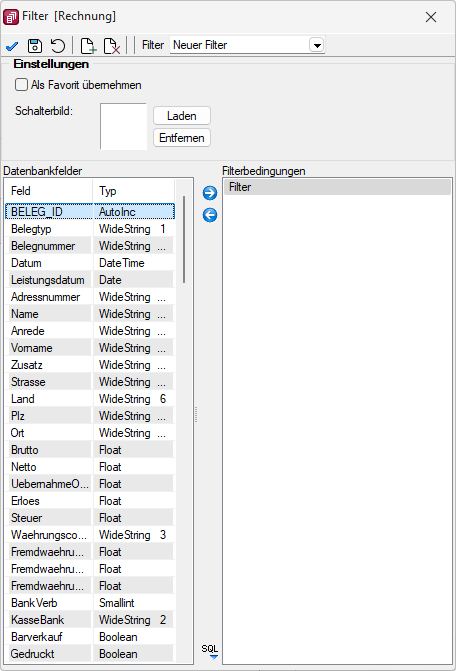Click the Laden button
The height and width of the screenshot is (671, 456).
pos(182,116)
